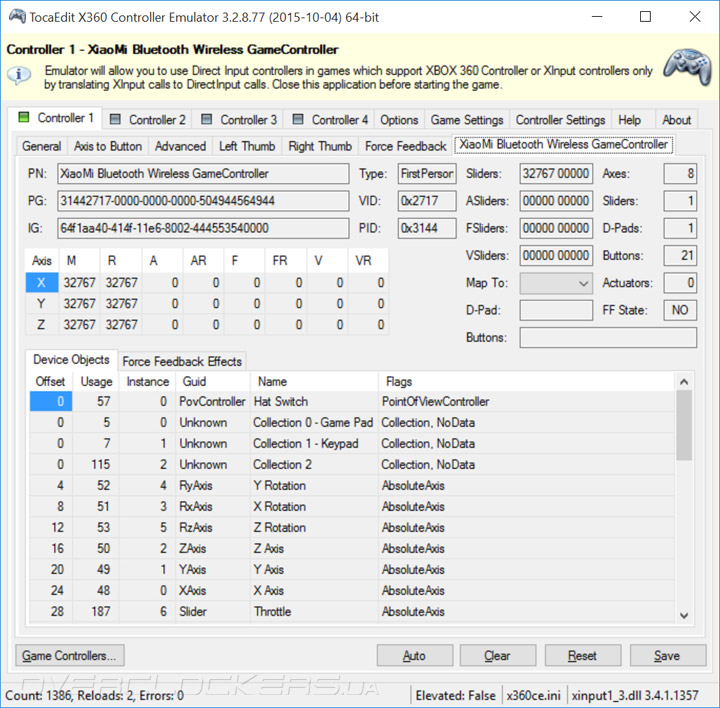Click the Flags column header

tap(526, 382)
